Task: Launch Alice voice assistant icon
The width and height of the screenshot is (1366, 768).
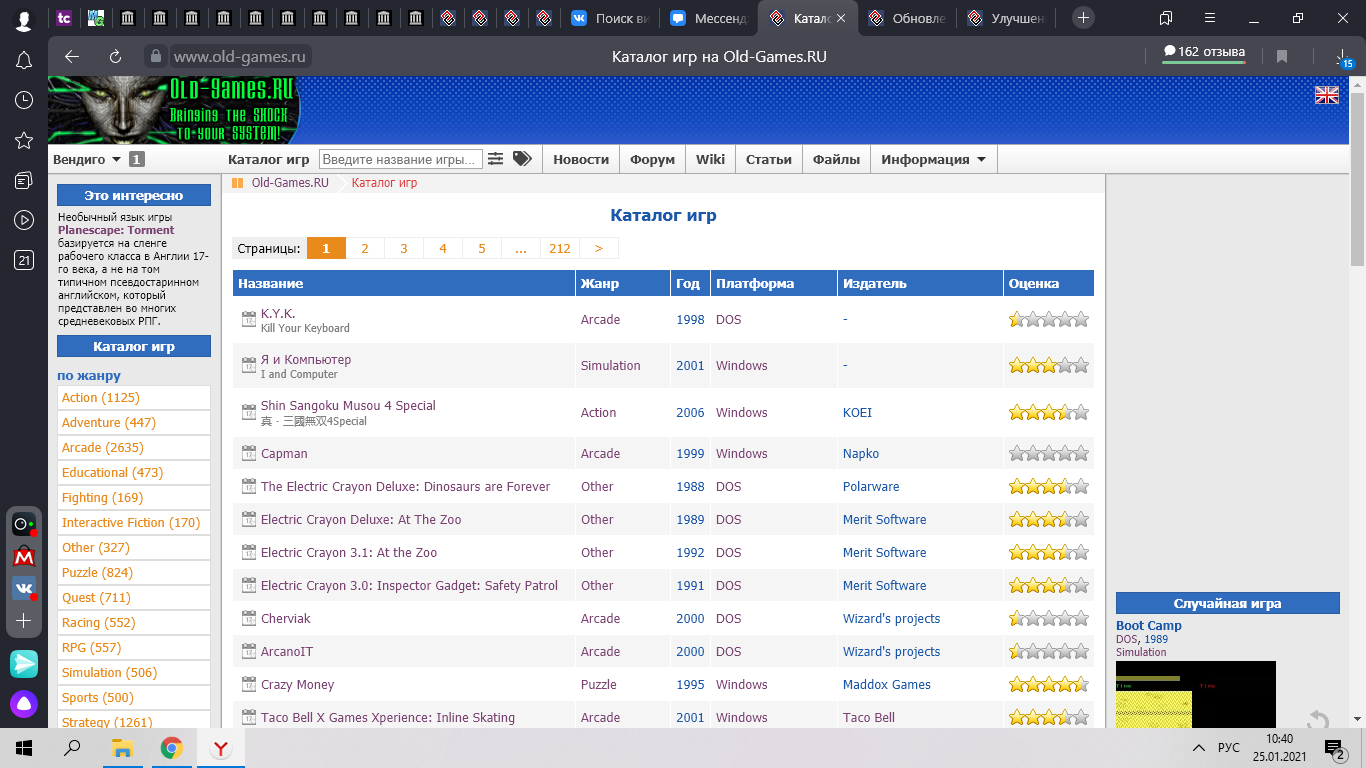Action: coord(24,705)
